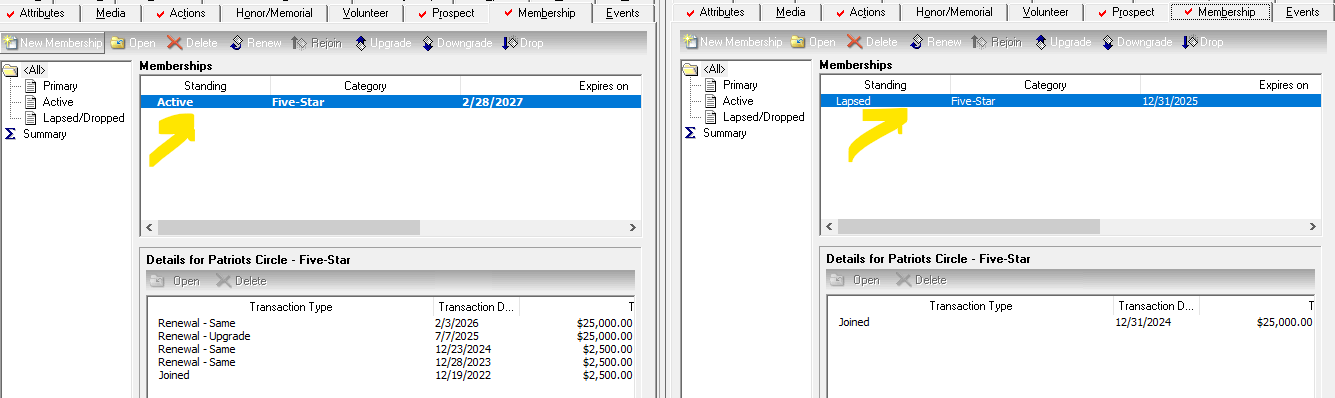The image size is (1335, 398).
Task: Switch to Media tab in the Active membership window
Action: point(110,13)
